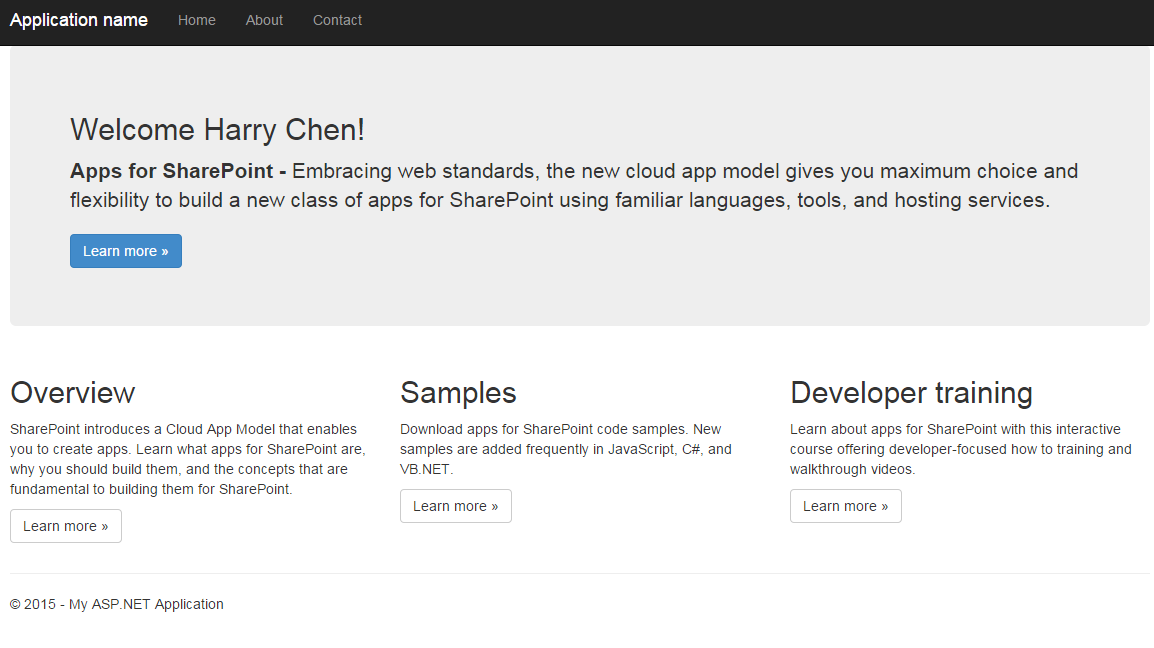Click the Application name brand link
This screenshot has width=1154, height=648.
(79, 20)
